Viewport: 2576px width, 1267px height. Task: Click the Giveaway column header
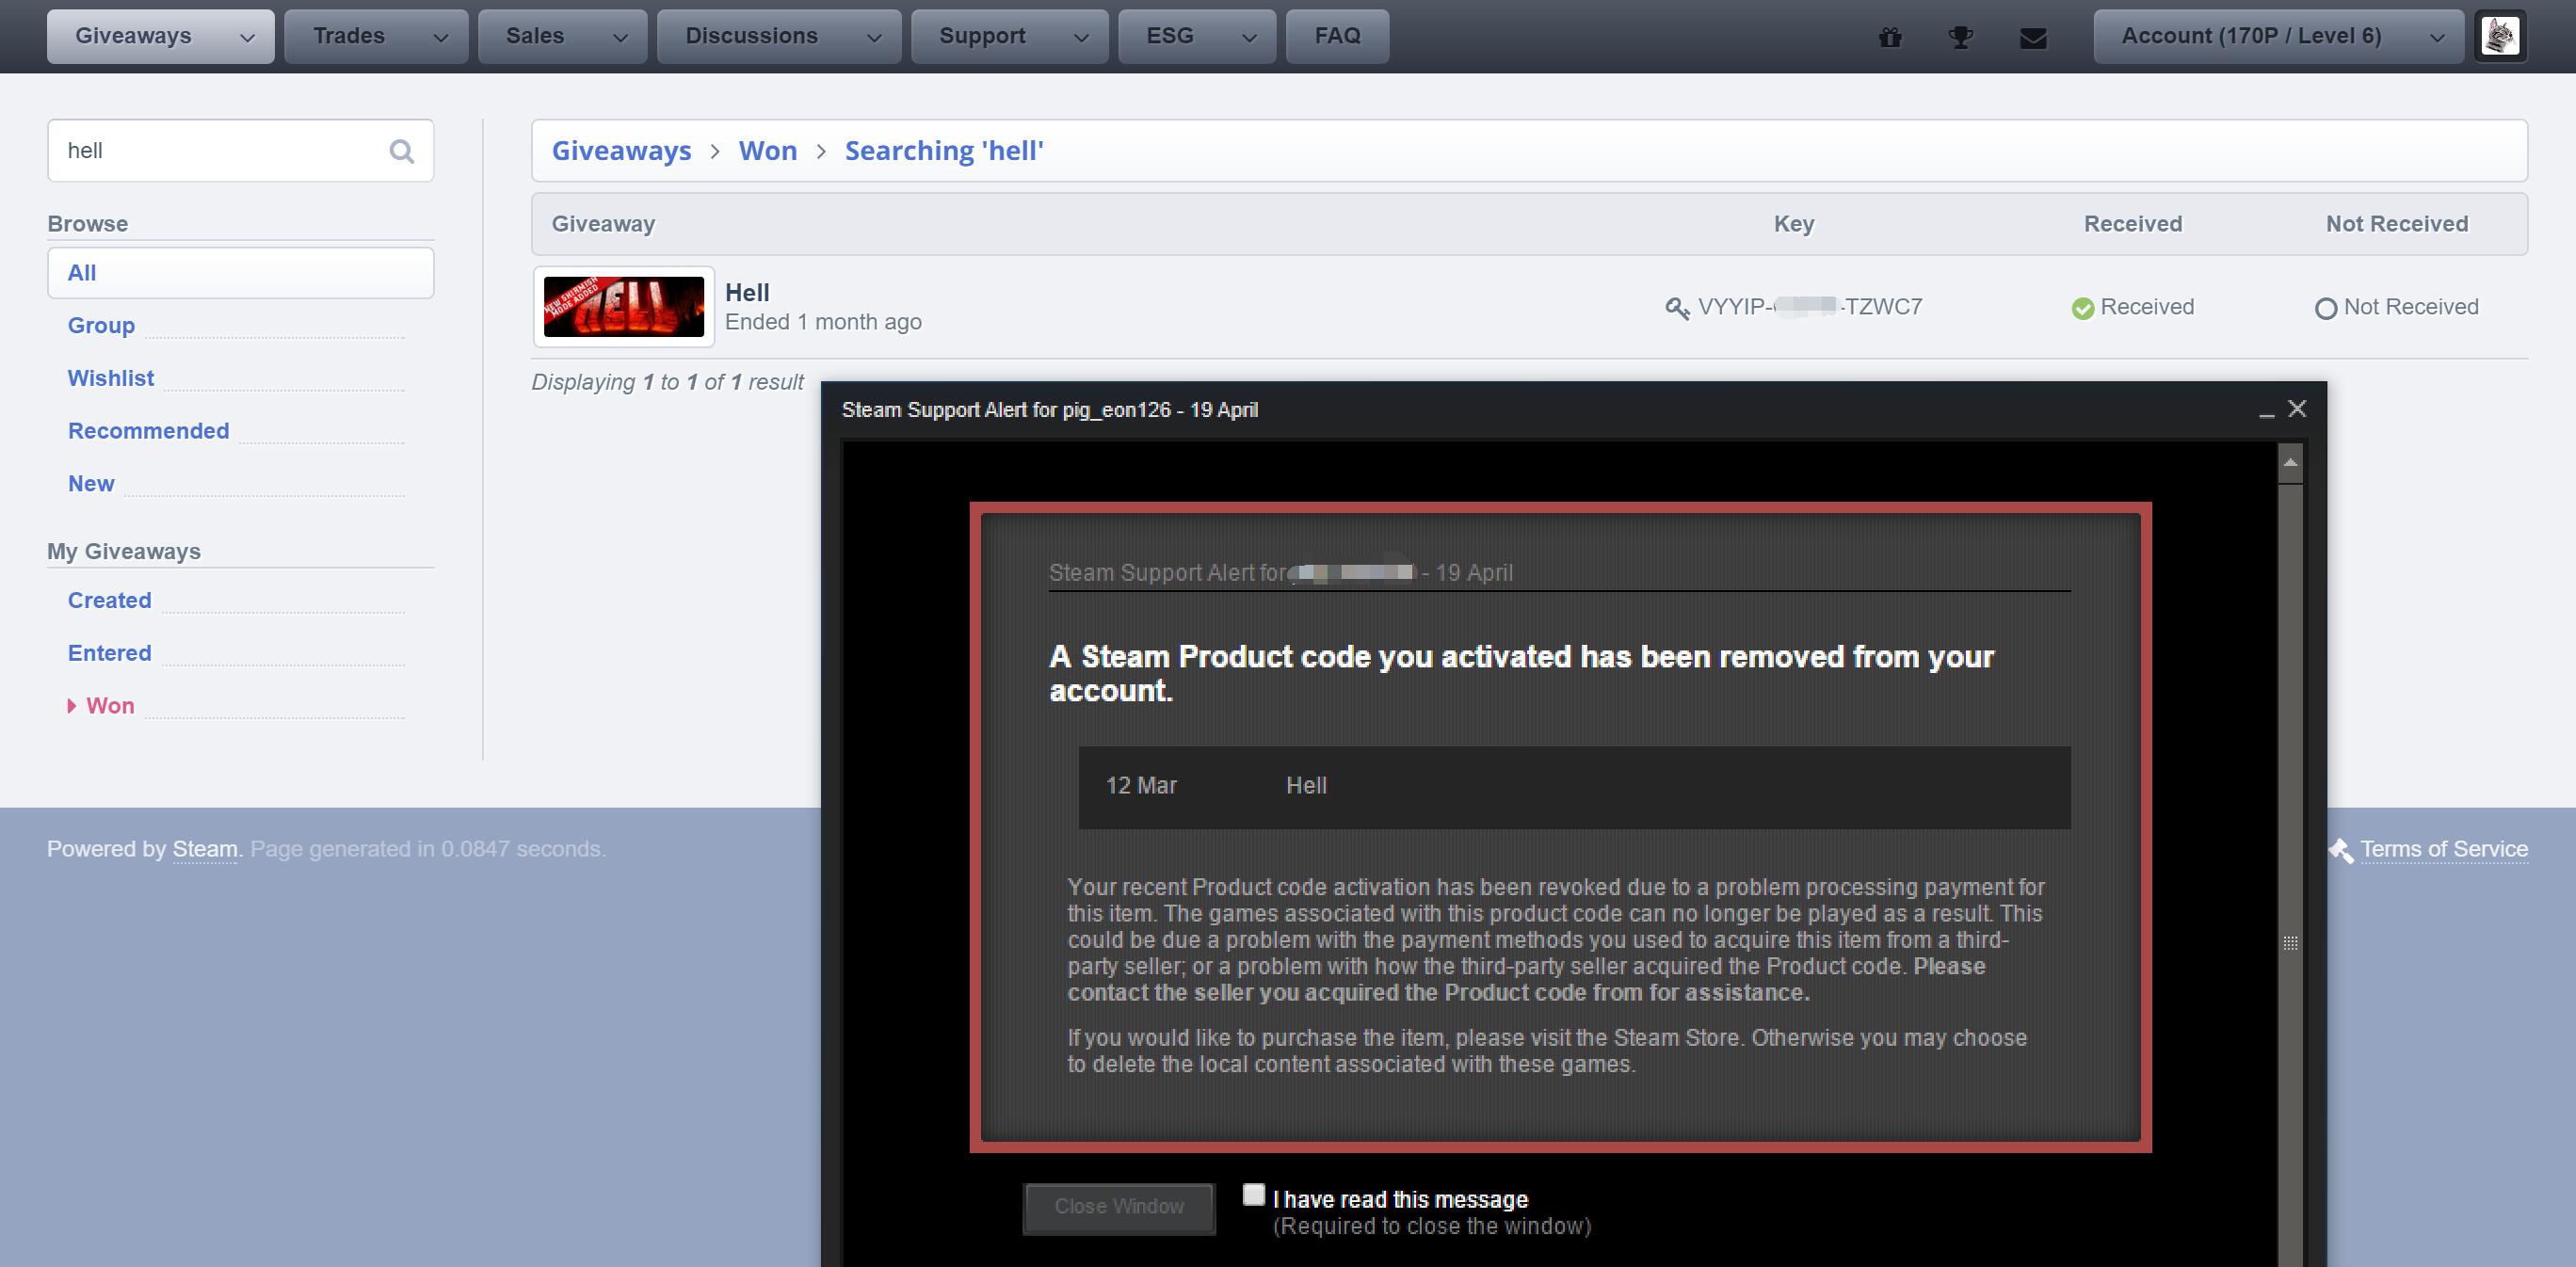click(x=603, y=225)
